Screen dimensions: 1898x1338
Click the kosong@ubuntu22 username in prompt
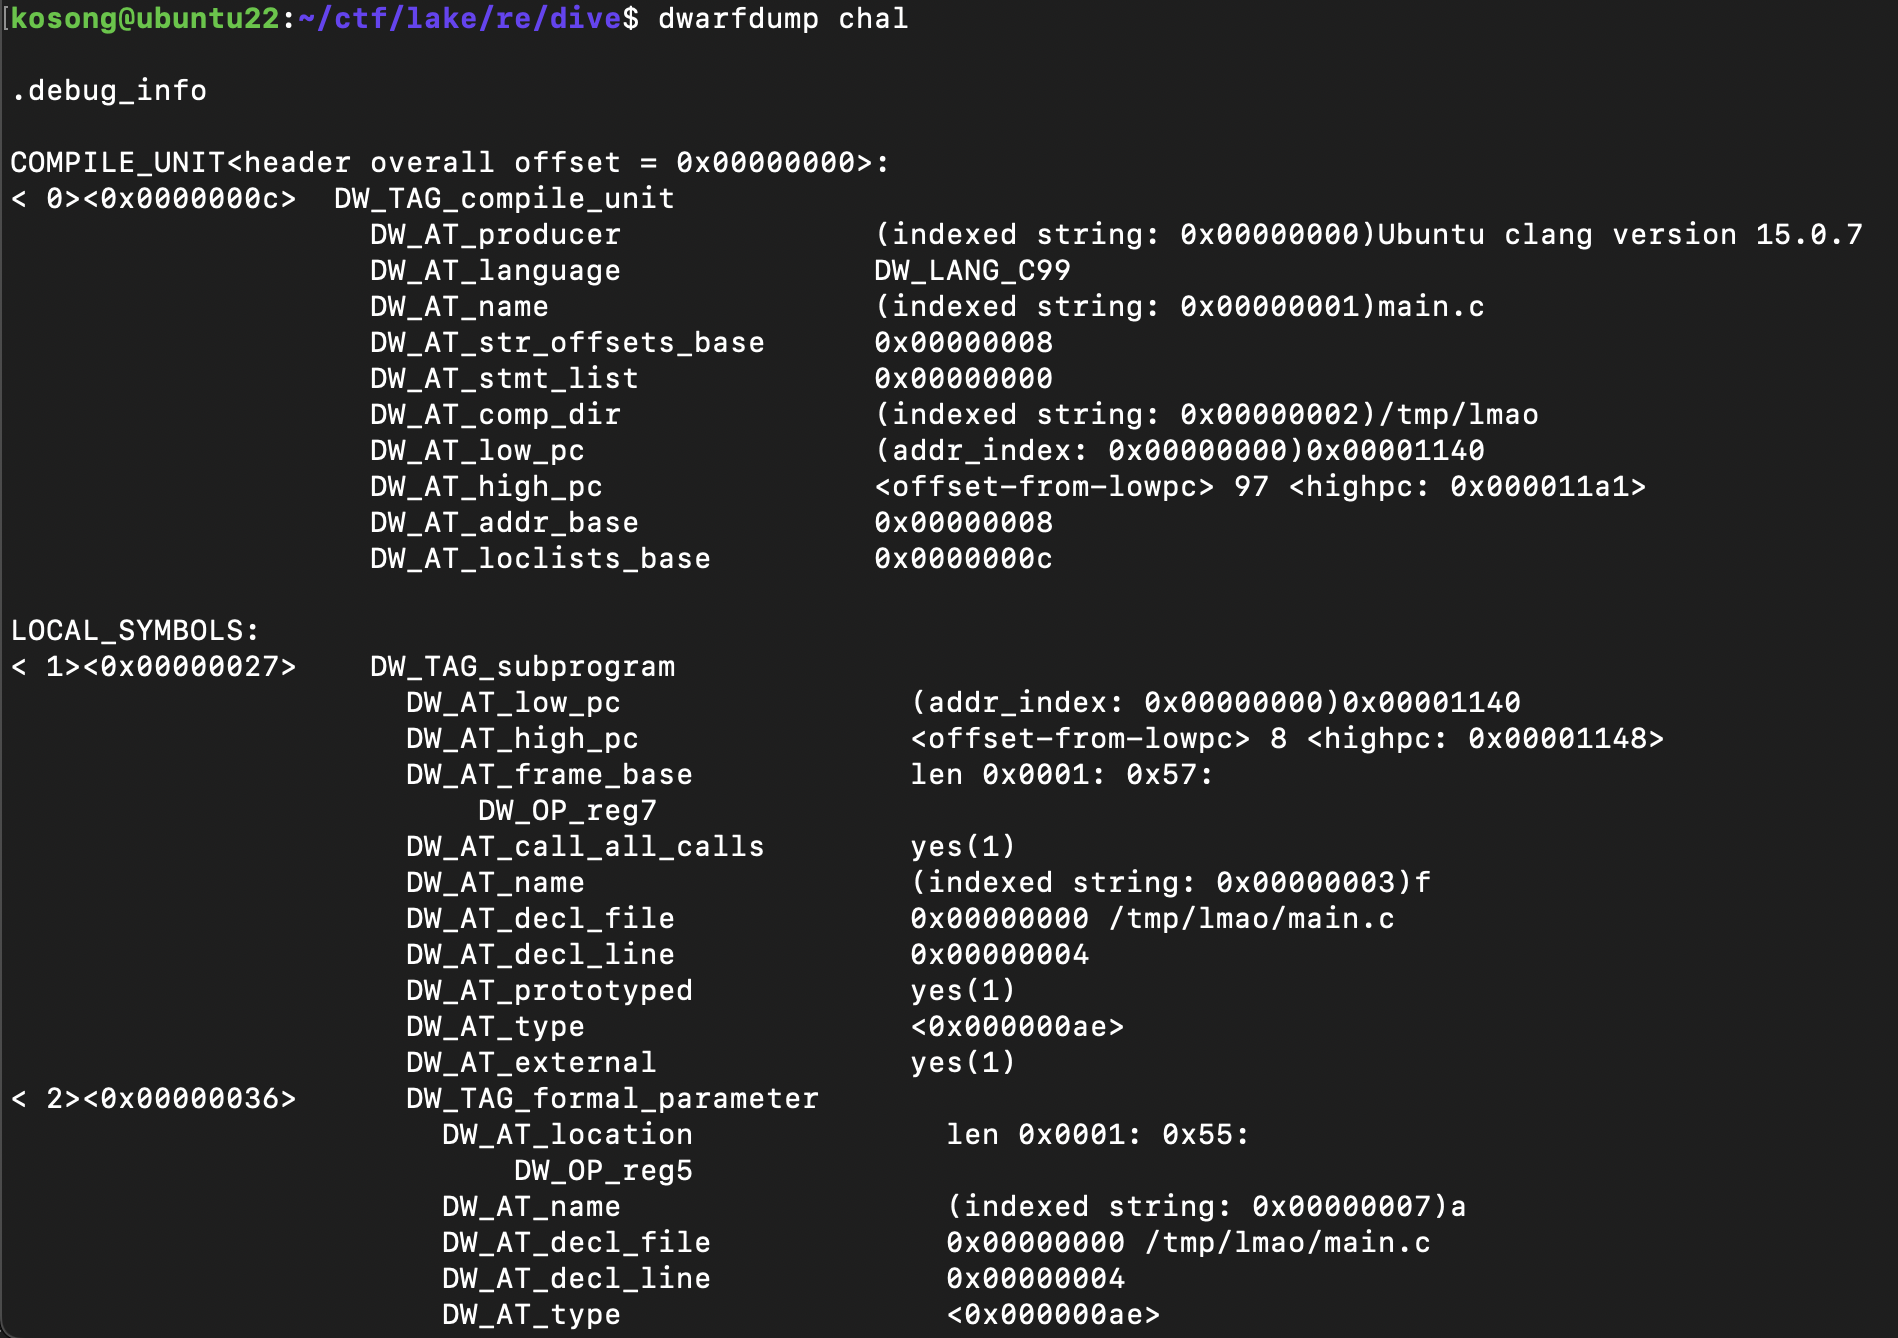pyautogui.click(x=145, y=19)
